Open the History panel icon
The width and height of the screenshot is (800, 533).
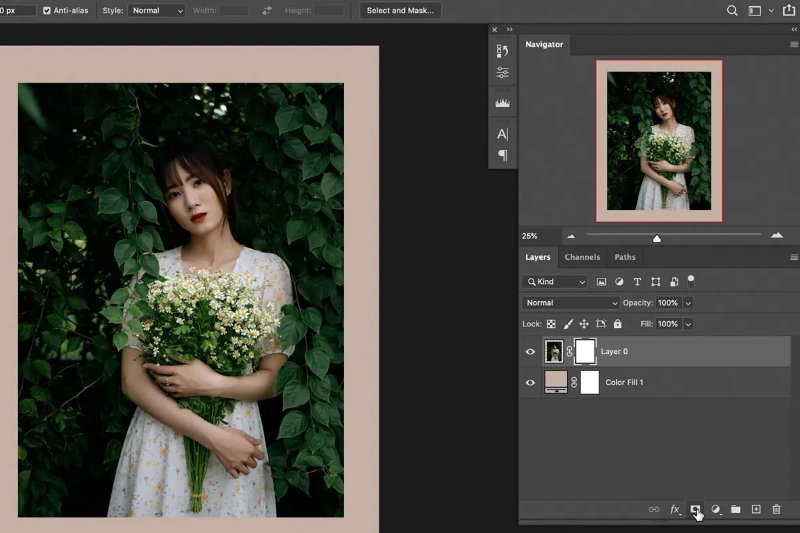click(502, 51)
